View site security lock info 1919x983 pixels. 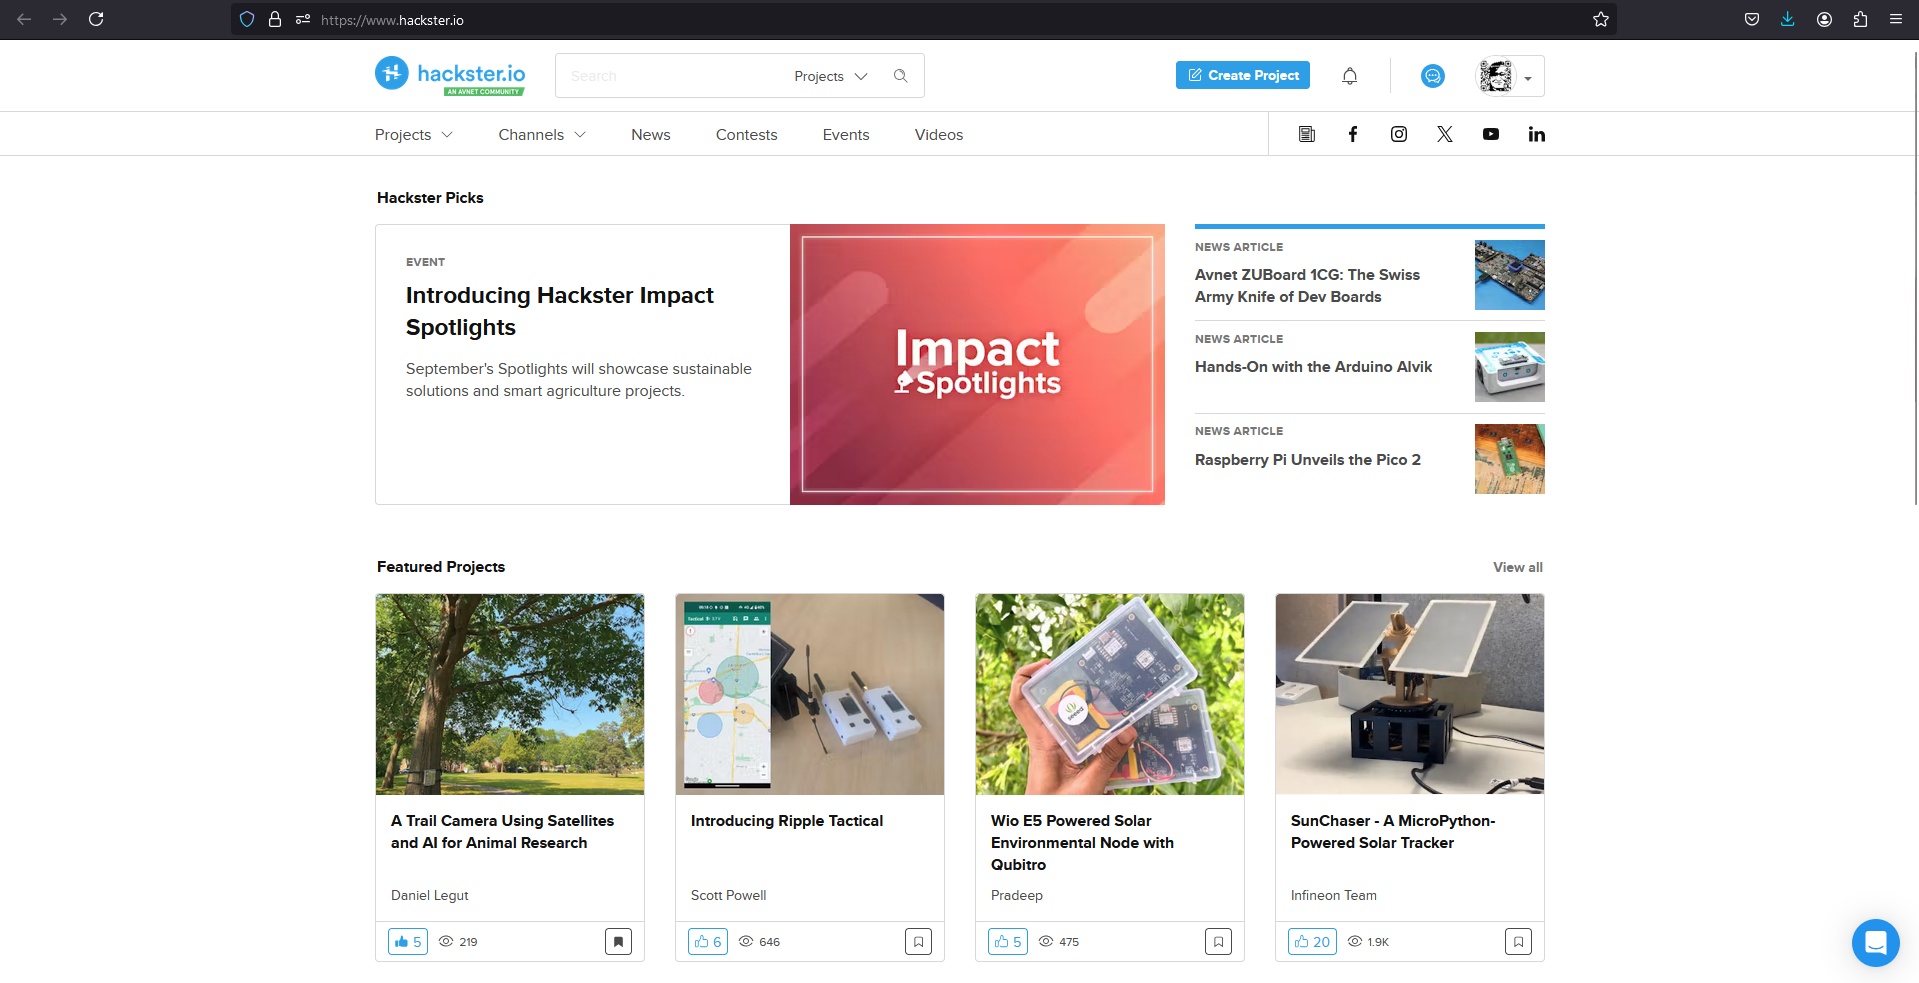pos(275,19)
